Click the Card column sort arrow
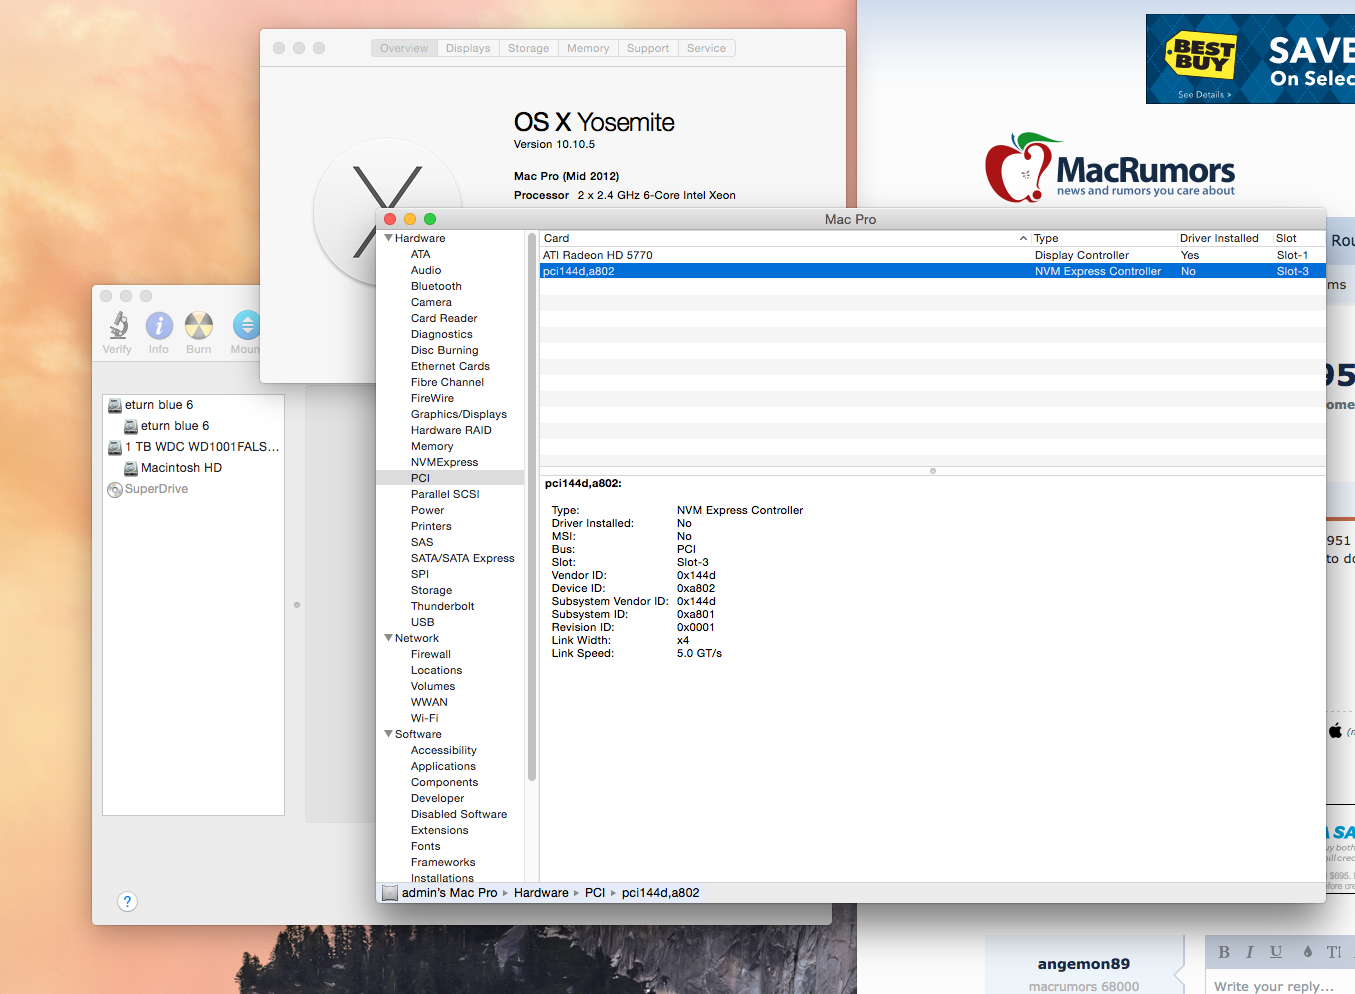The image size is (1355, 994). point(1023,238)
